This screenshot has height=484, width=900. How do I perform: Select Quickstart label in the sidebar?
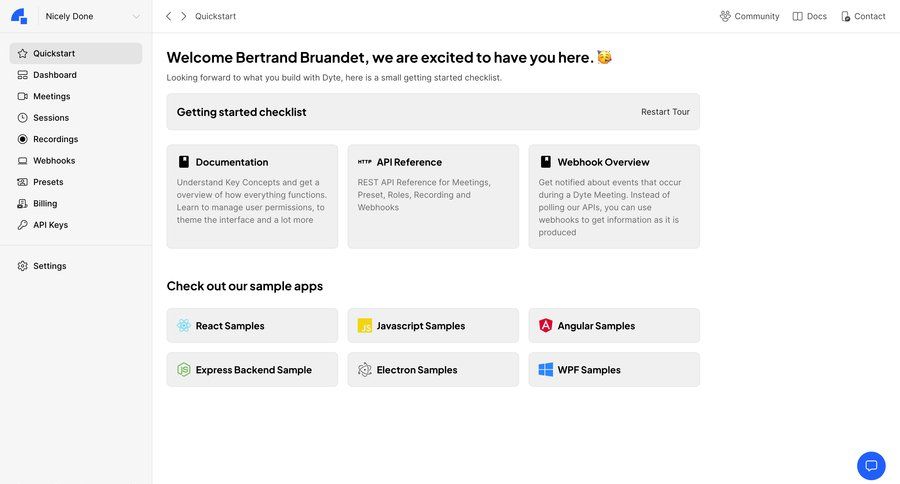54,53
